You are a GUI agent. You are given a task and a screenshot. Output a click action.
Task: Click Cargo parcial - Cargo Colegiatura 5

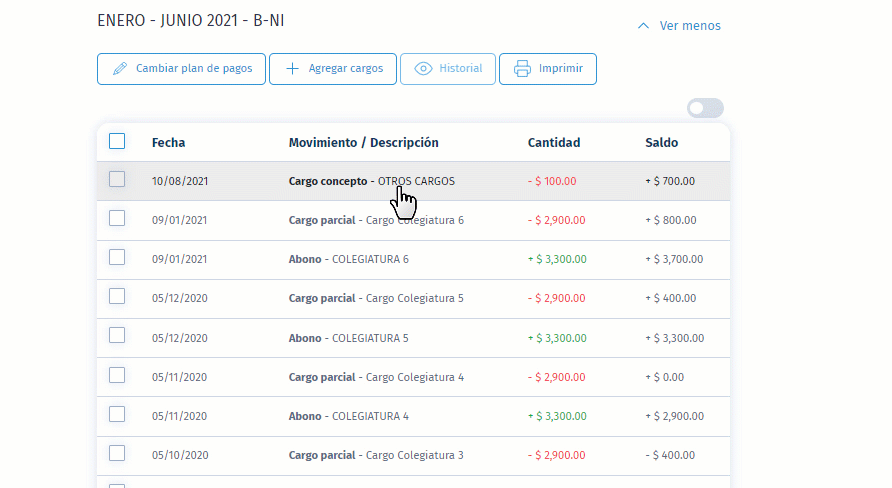[376, 298]
